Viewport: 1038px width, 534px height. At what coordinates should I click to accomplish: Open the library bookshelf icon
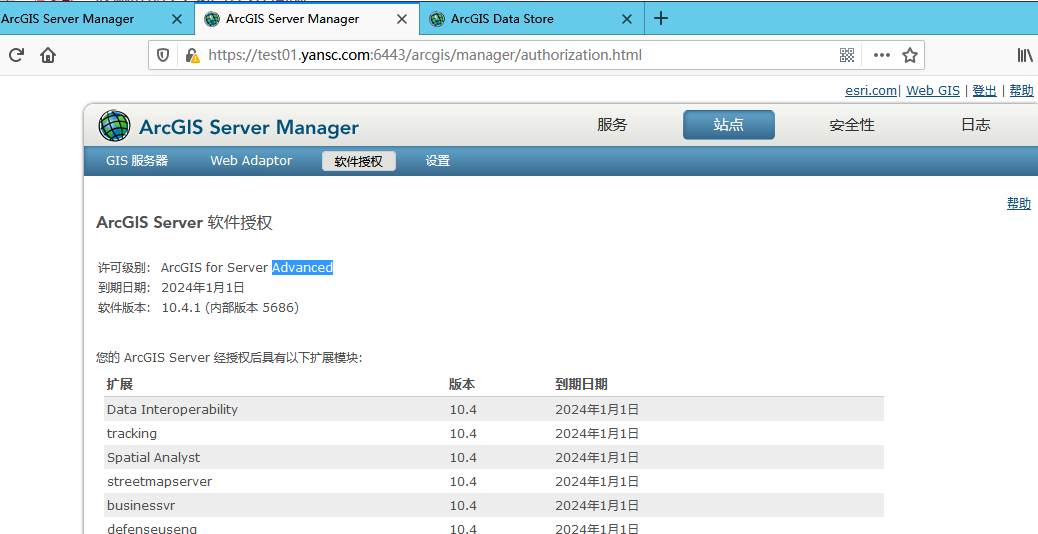[1025, 55]
